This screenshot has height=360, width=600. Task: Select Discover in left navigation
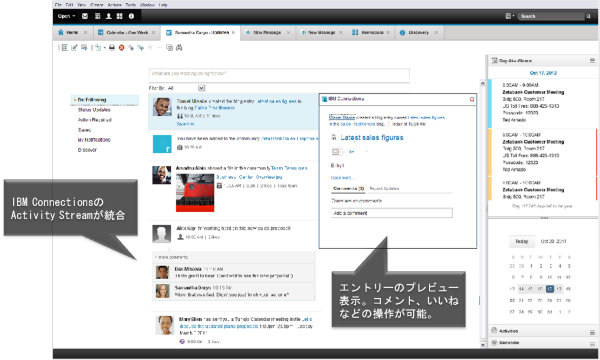pyautogui.click(x=87, y=150)
